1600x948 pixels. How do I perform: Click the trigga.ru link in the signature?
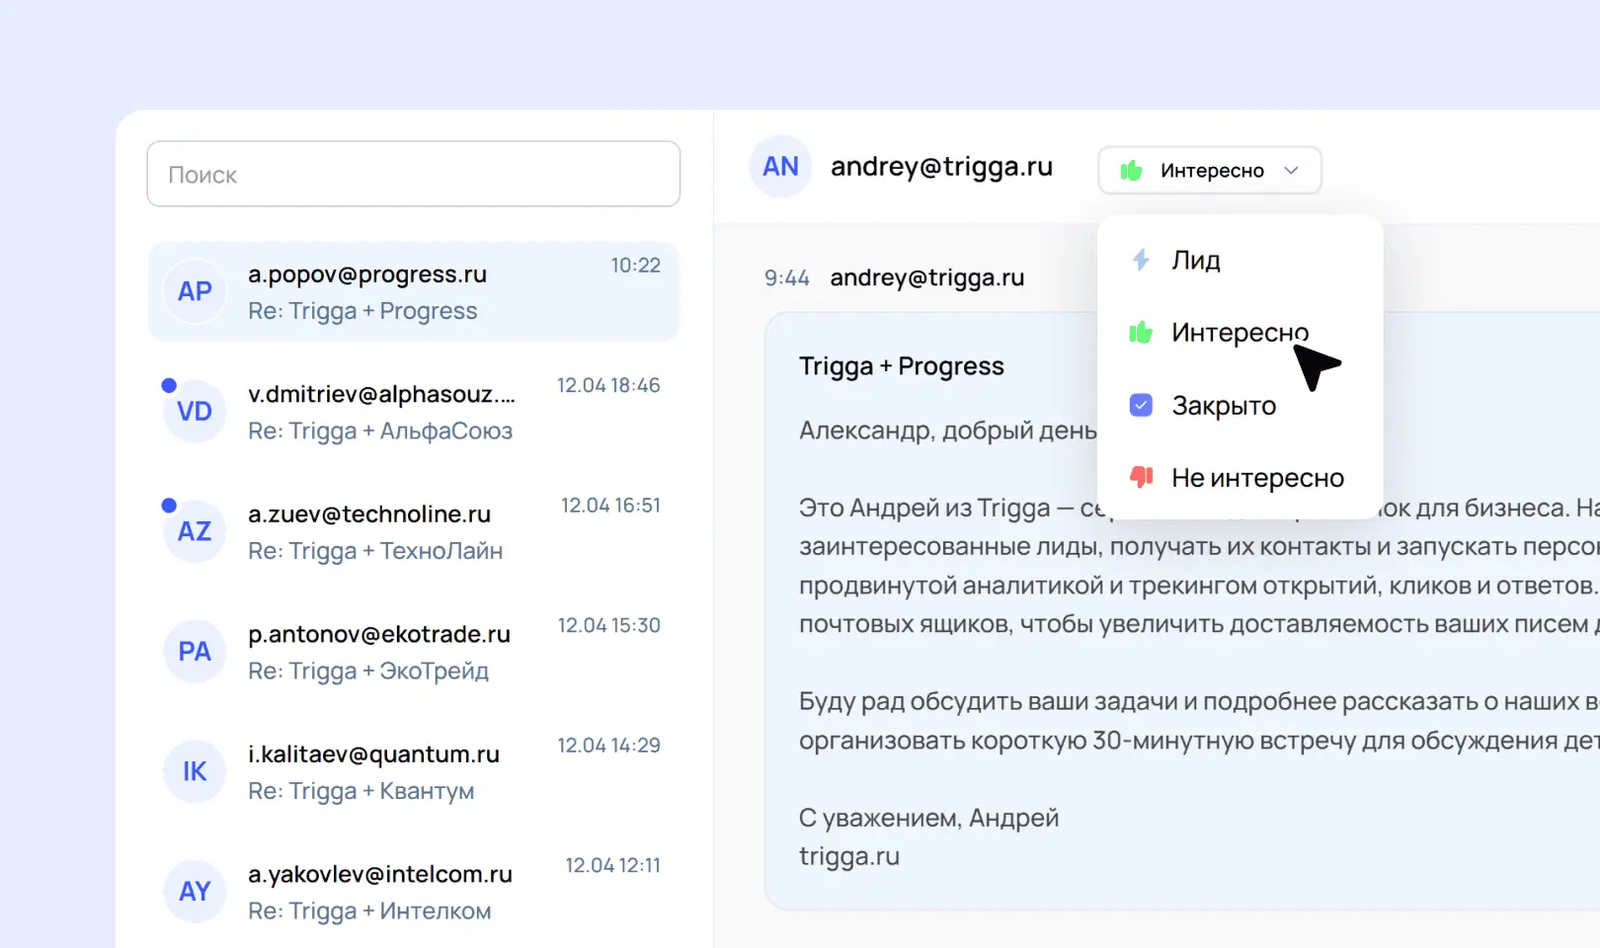point(849,855)
